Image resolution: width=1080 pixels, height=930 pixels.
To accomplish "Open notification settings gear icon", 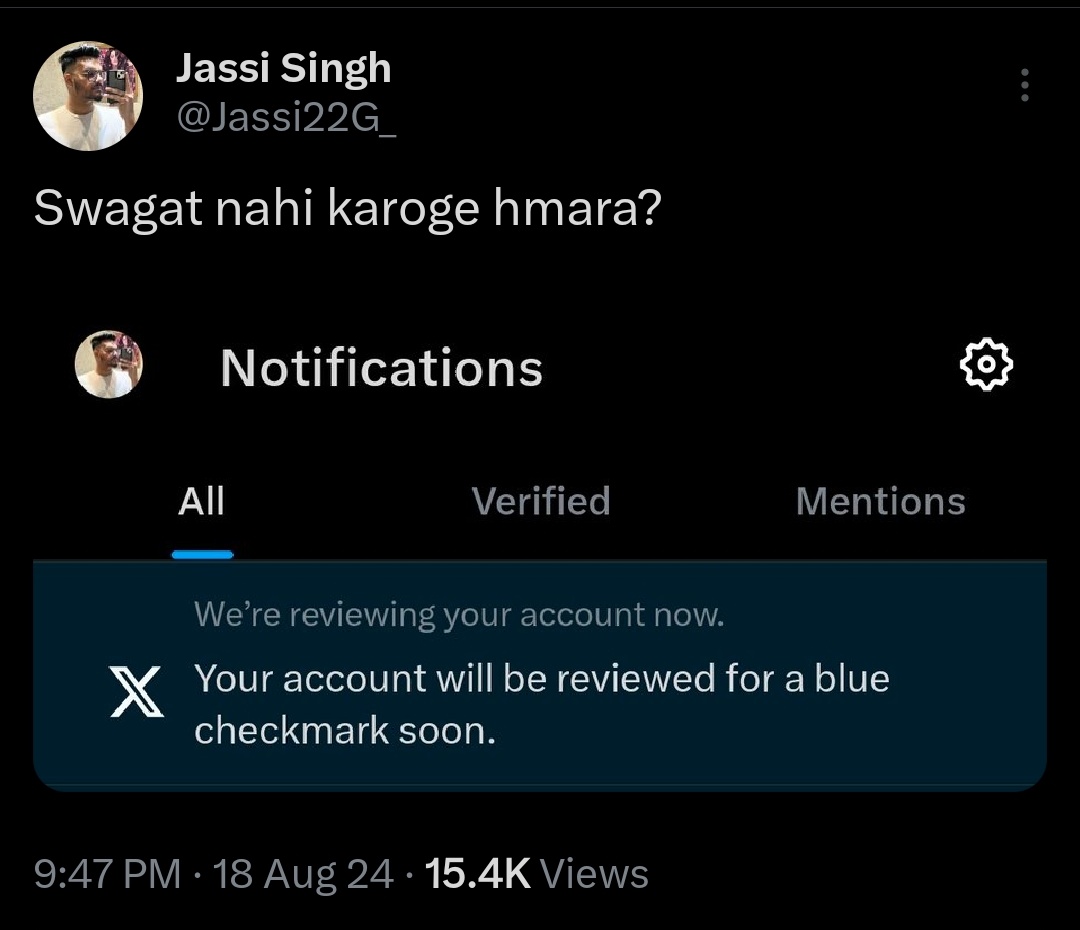I will [986, 364].
